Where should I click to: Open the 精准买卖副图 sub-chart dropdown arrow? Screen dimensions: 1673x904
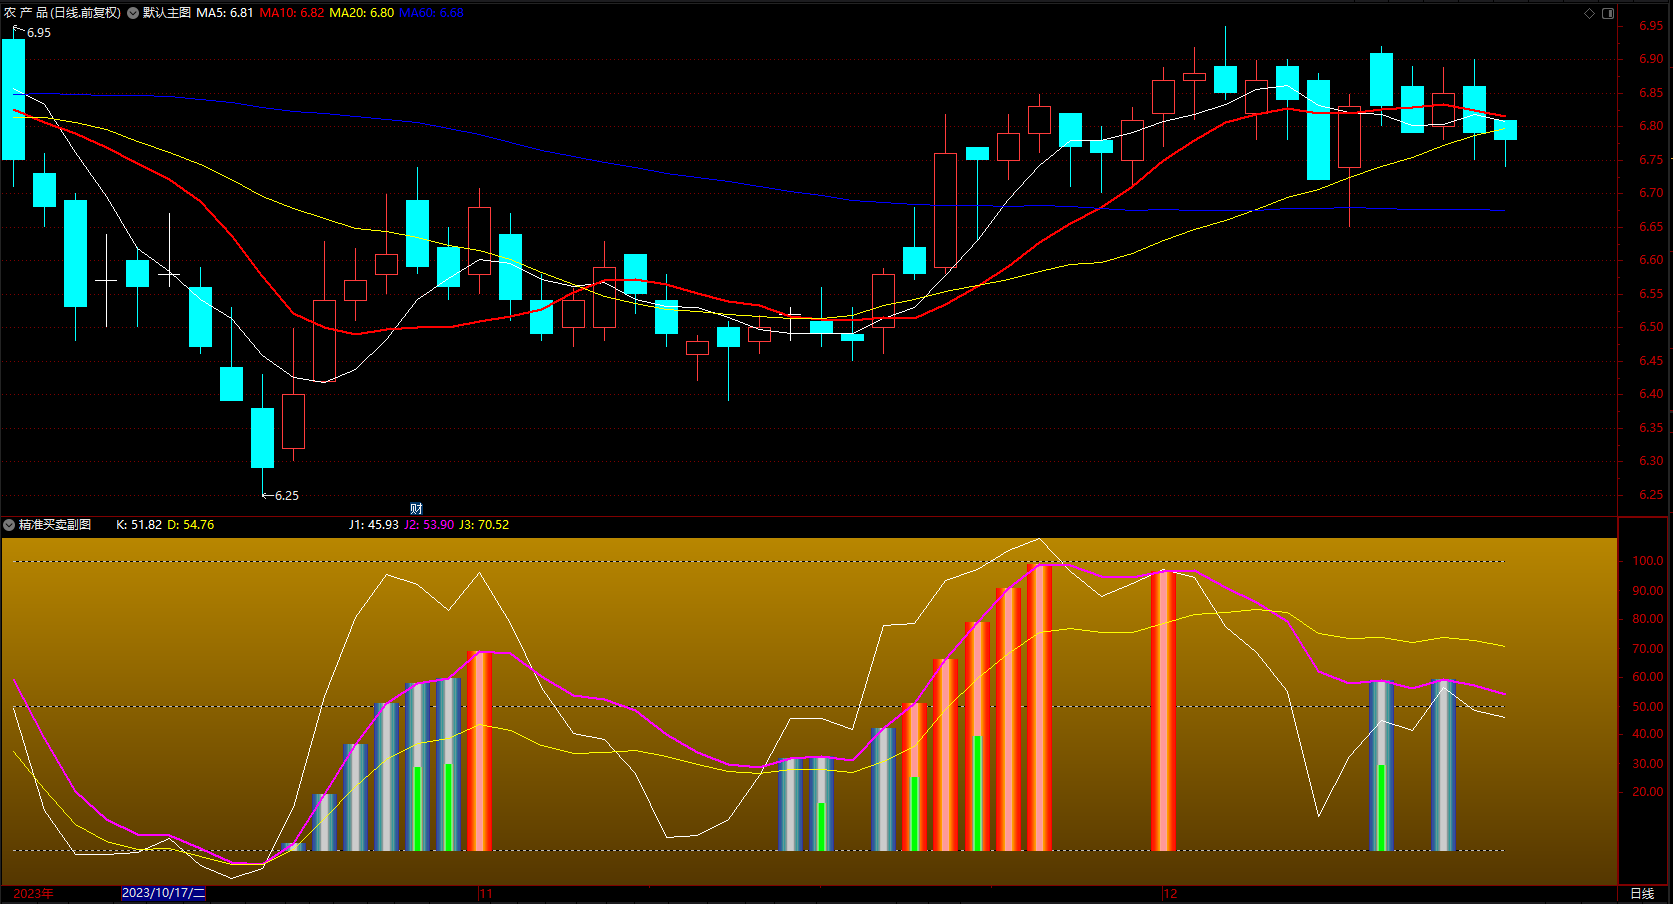[9, 525]
